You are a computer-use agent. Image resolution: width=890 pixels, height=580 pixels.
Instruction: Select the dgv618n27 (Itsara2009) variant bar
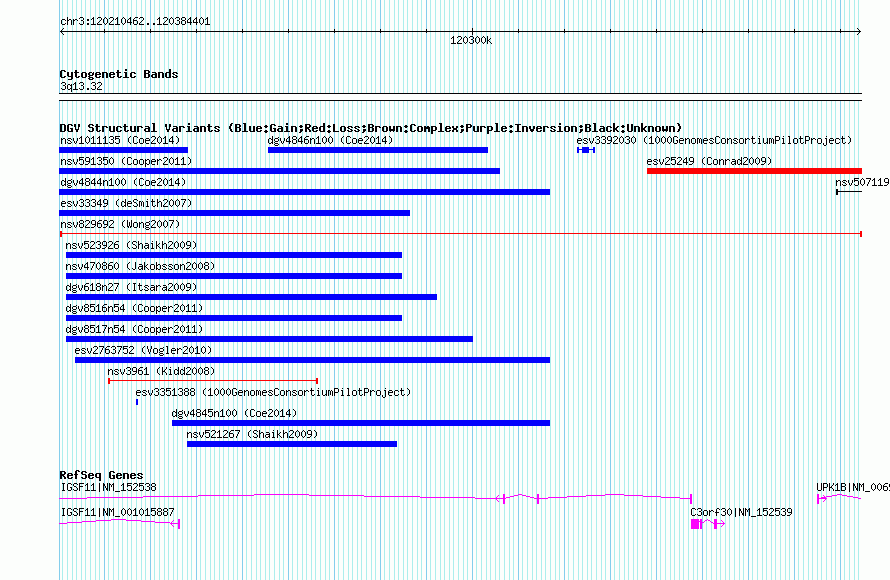[x=251, y=297]
